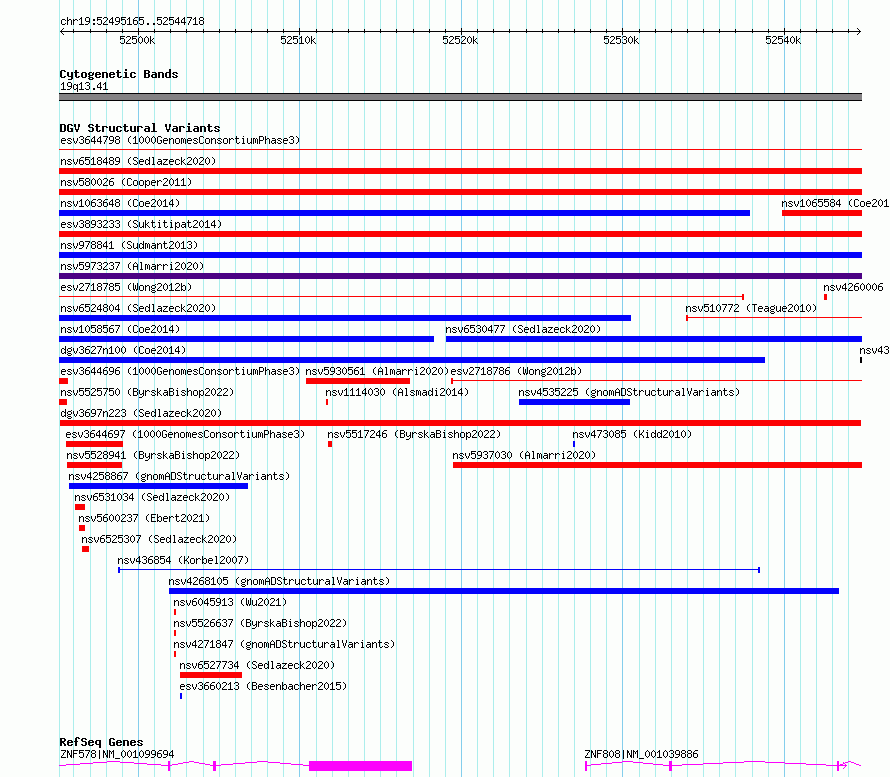Select the nsv4535225 gnomAD blue bar
890x777 pixels.
574,402
